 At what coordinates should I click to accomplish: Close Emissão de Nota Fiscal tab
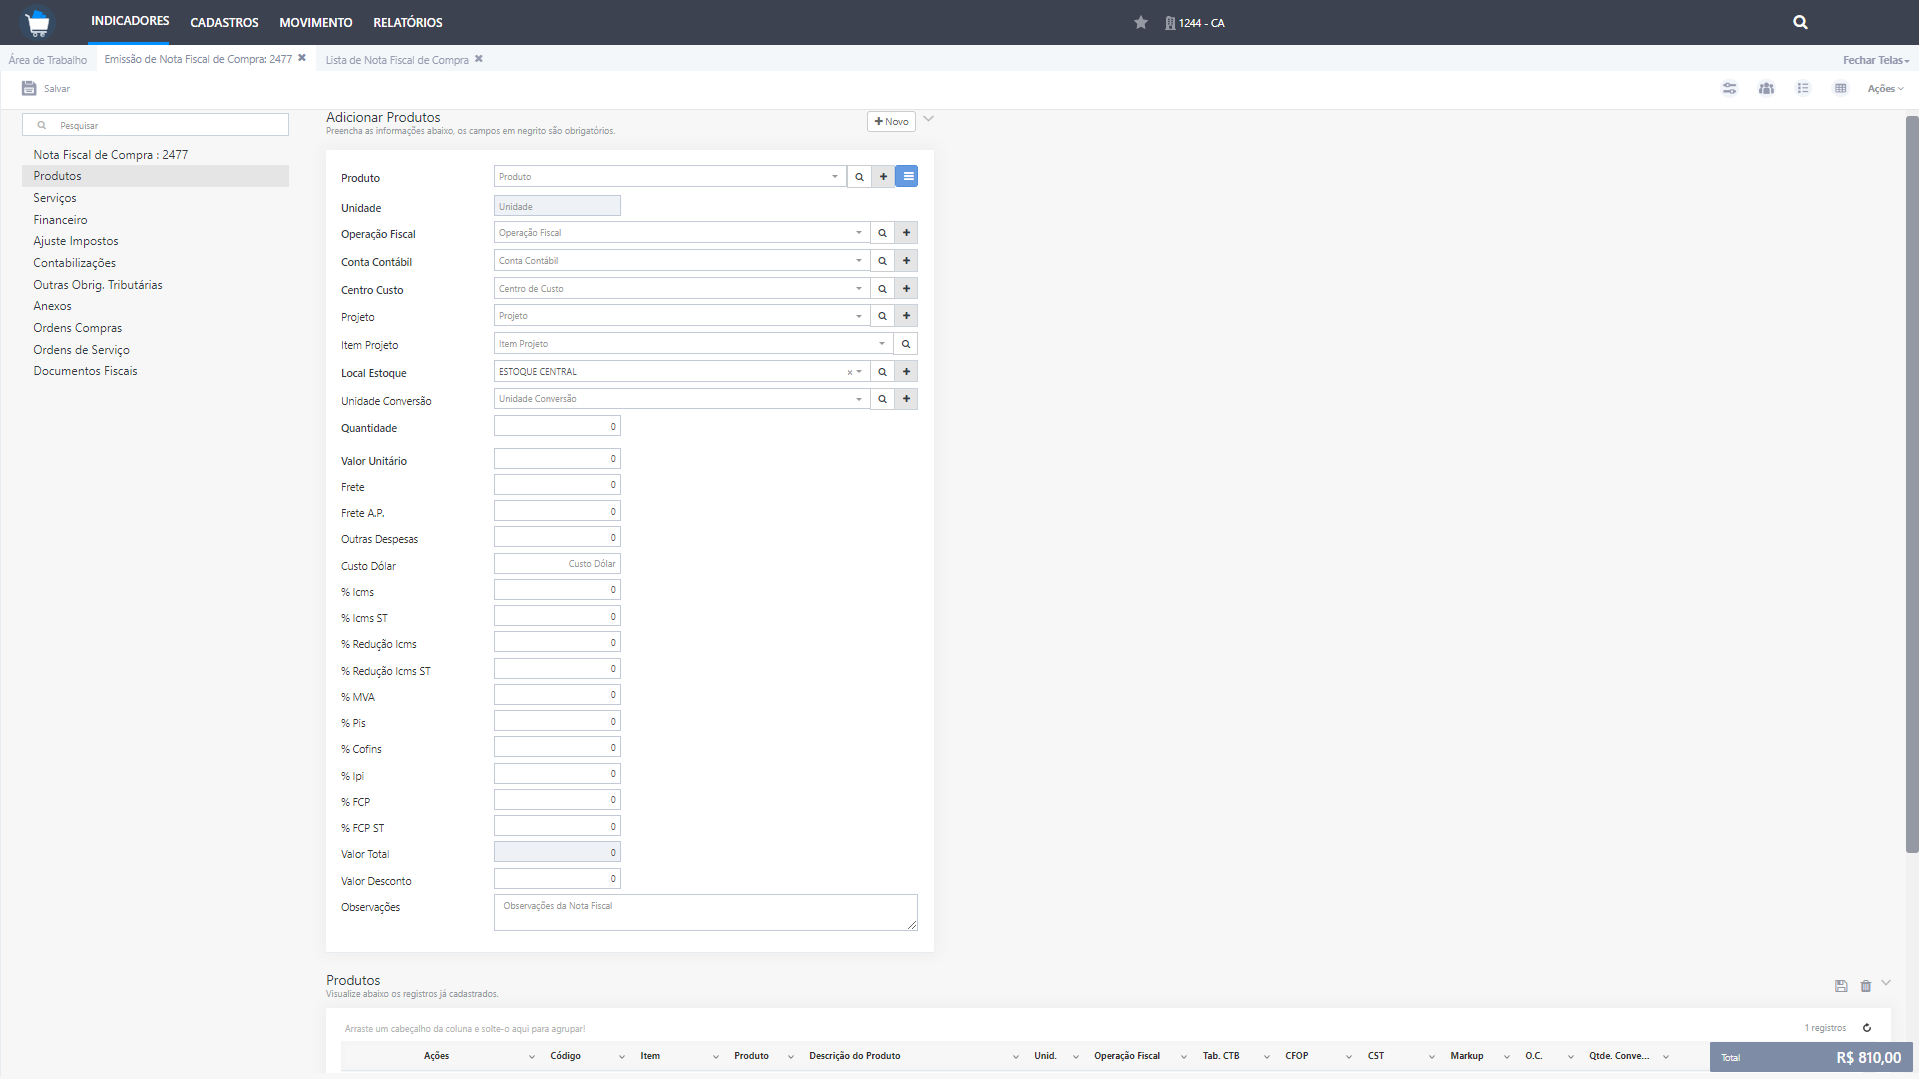coord(302,58)
